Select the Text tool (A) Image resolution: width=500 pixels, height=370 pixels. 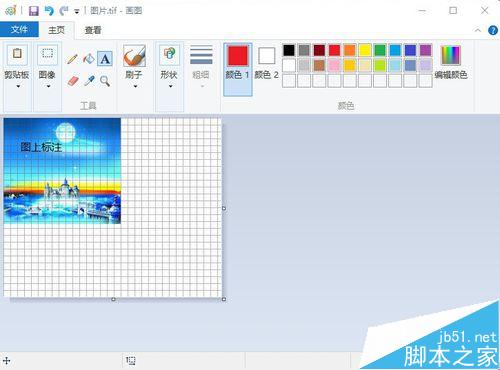pyautogui.click(x=105, y=59)
